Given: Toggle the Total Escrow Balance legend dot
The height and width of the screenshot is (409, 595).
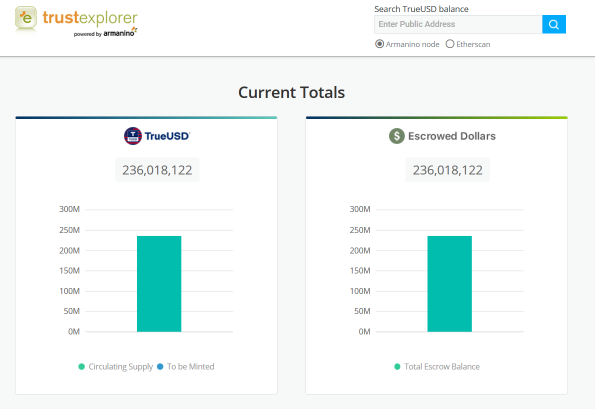Looking at the screenshot, I should click(397, 367).
